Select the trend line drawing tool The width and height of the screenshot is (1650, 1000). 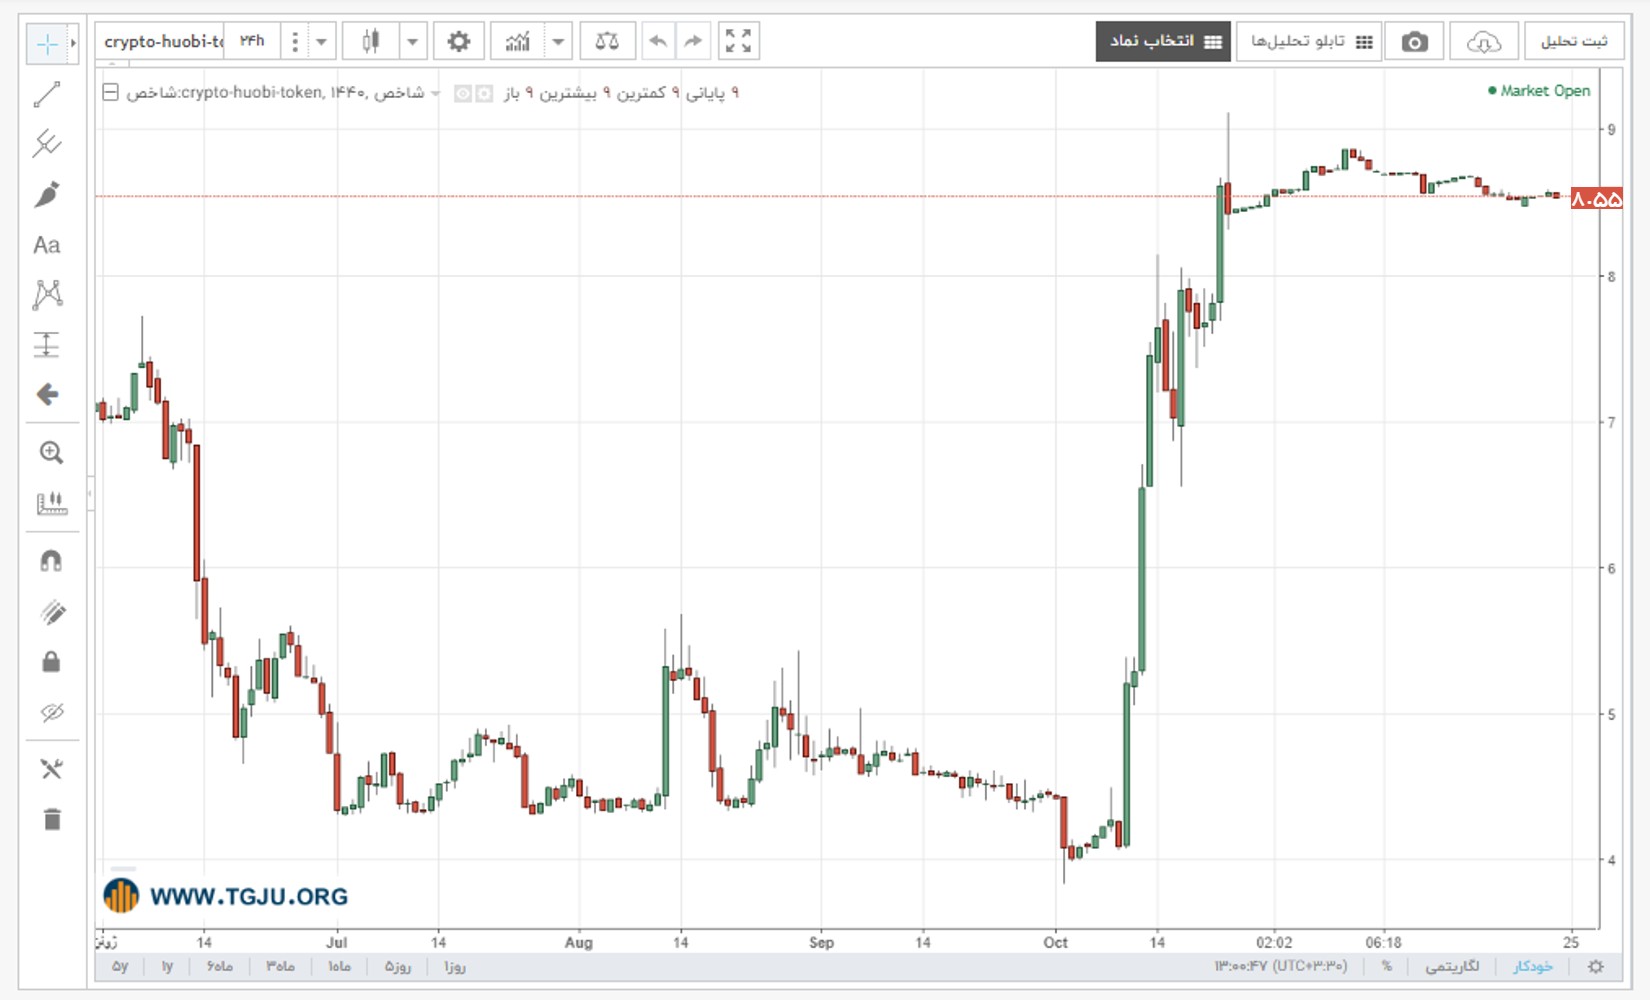47,95
